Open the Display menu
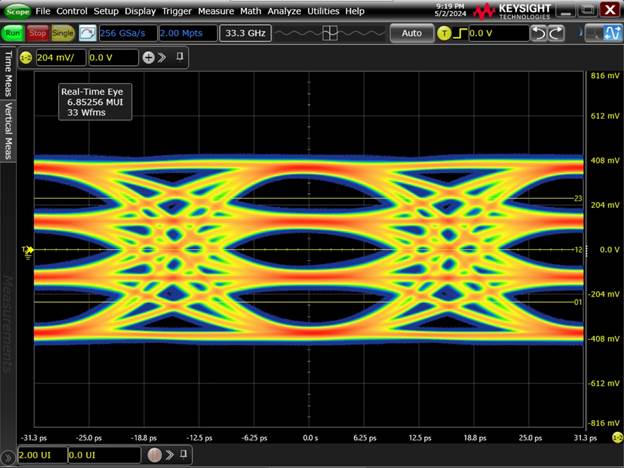 tap(140, 11)
